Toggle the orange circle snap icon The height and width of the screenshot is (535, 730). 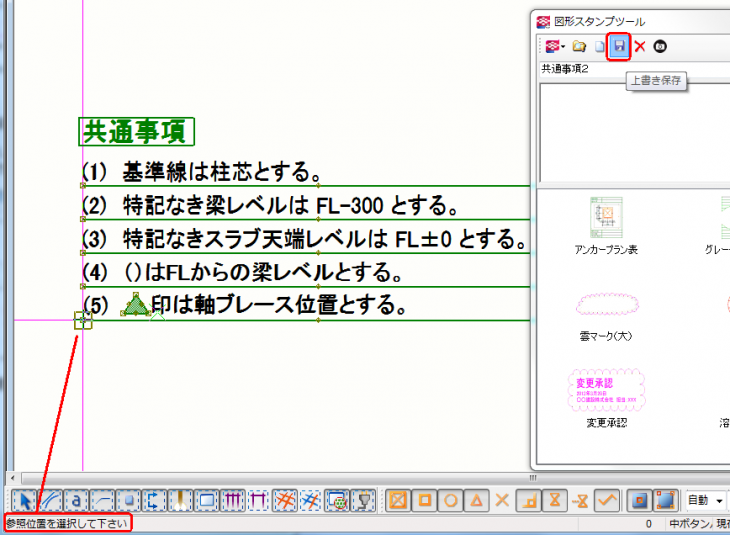coord(450,501)
